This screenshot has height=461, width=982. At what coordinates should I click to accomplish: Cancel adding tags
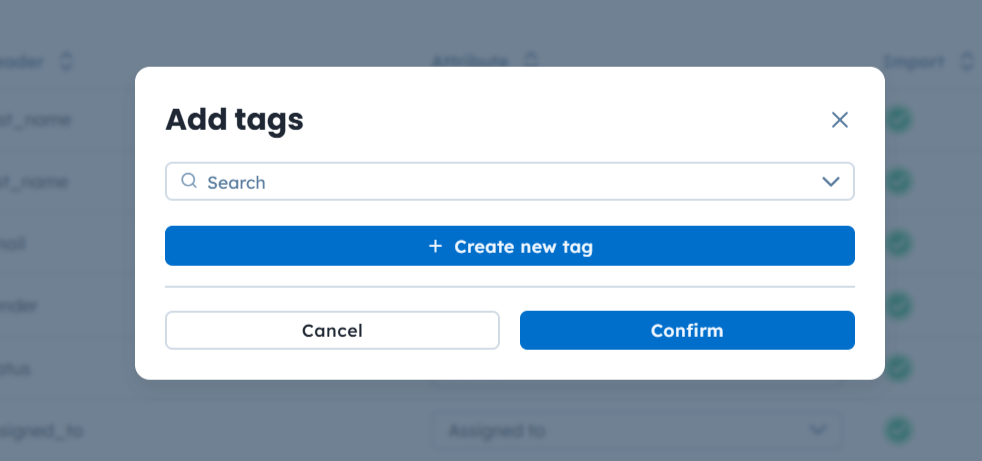pos(332,330)
